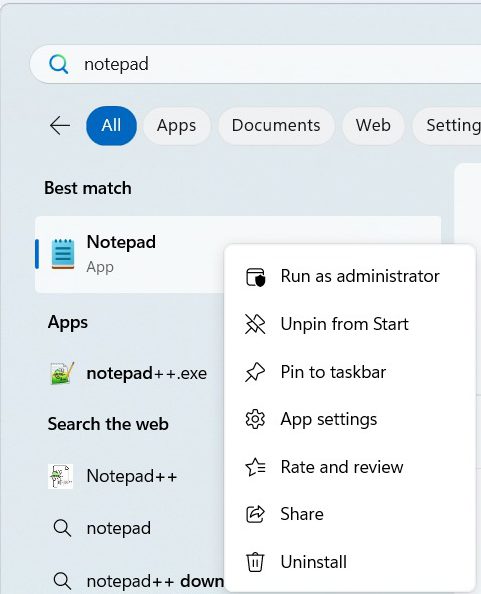
Task: Click the Notepad++ web result icon
Action: pos(61,476)
